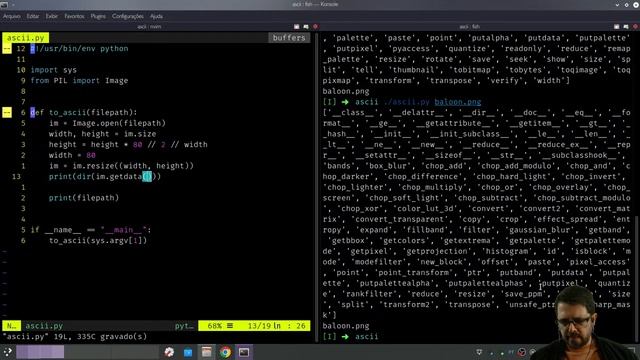Viewport: 640px width, 360px height.
Task: Click the N mode indicator in vim statusline
Action: pyautogui.click(x=11, y=326)
